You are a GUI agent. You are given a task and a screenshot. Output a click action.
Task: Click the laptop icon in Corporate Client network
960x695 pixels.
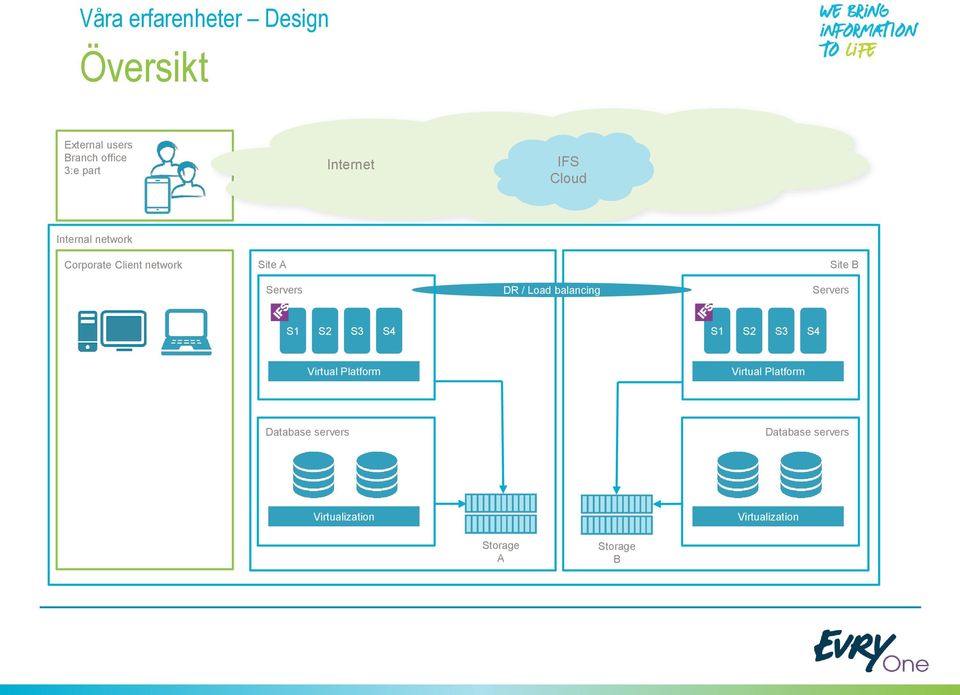186,332
